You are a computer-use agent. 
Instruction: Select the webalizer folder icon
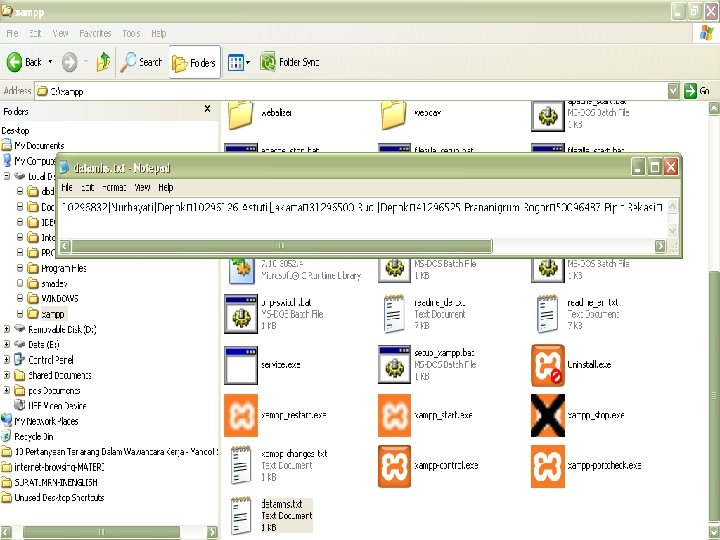pos(241,115)
